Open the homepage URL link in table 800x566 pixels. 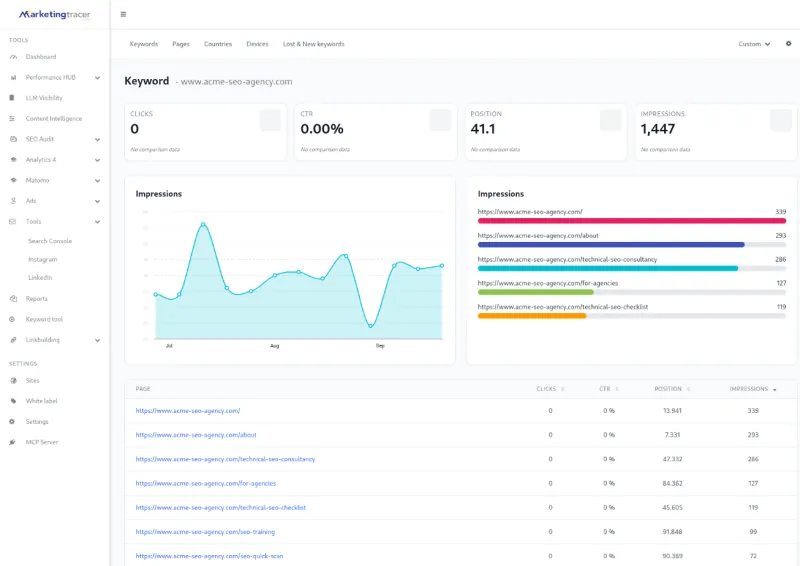coord(188,410)
